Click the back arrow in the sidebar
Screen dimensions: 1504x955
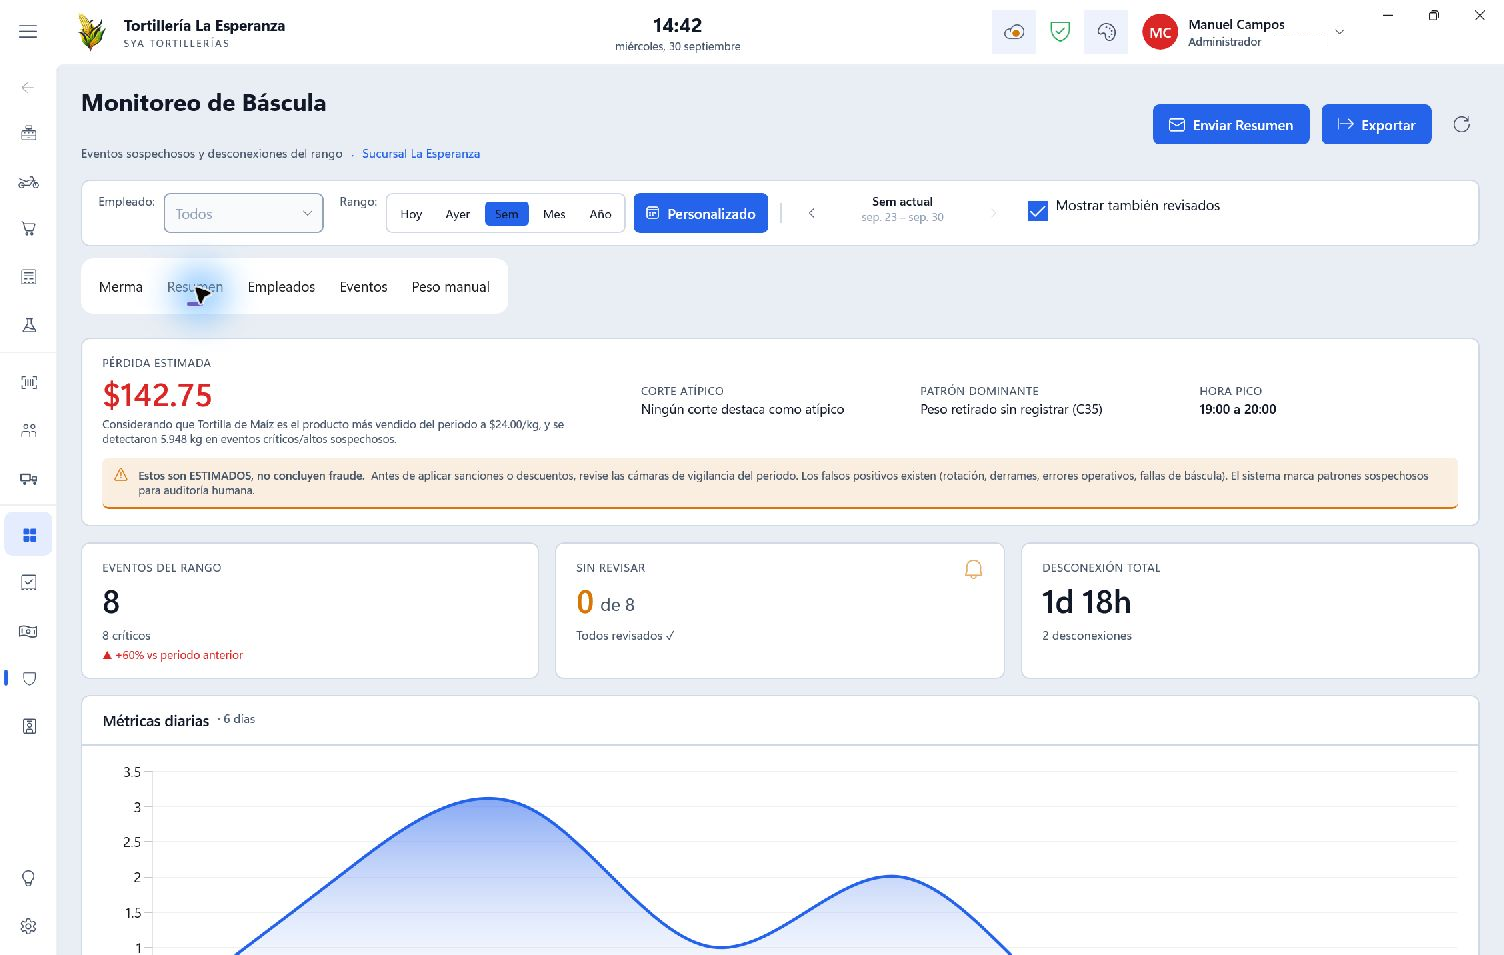point(28,88)
